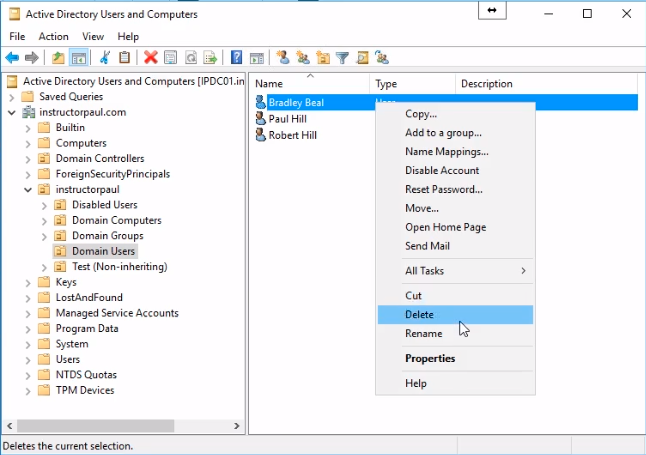646x455 pixels.
Task: Create a new user with toolbar icon
Action: [283, 58]
